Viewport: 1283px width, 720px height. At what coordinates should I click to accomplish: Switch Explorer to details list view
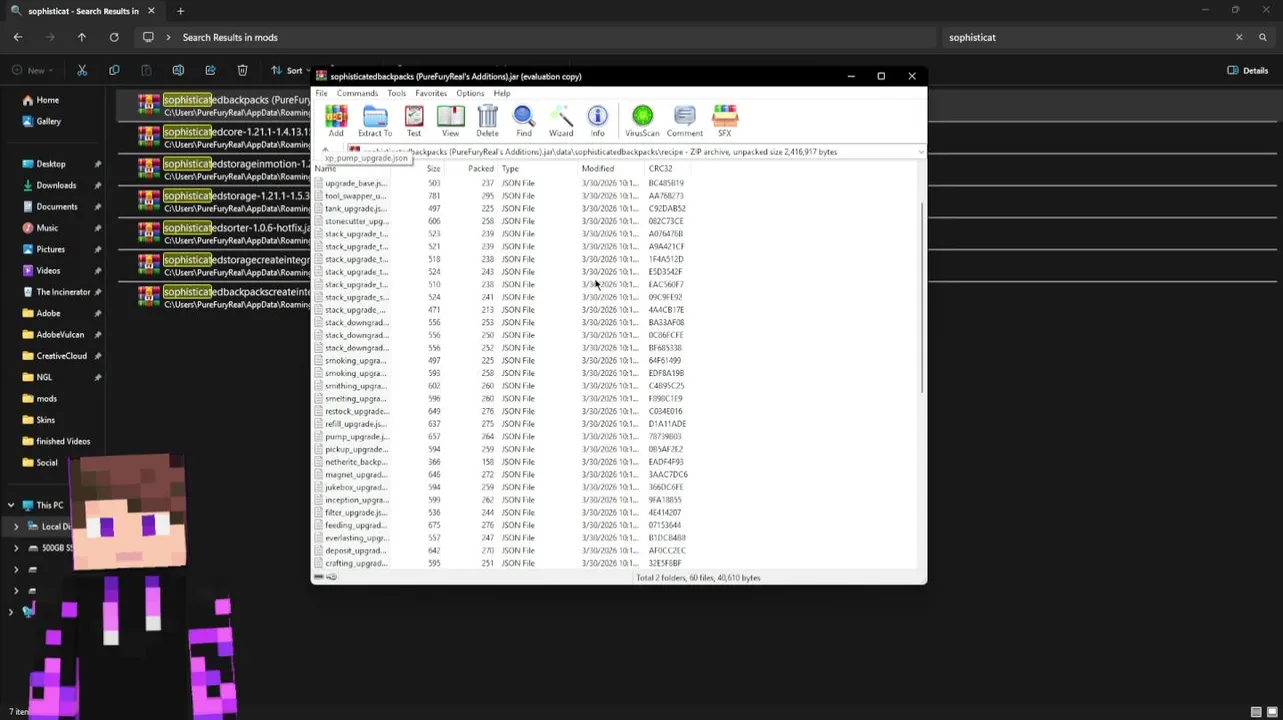pyautogui.click(x=1256, y=711)
